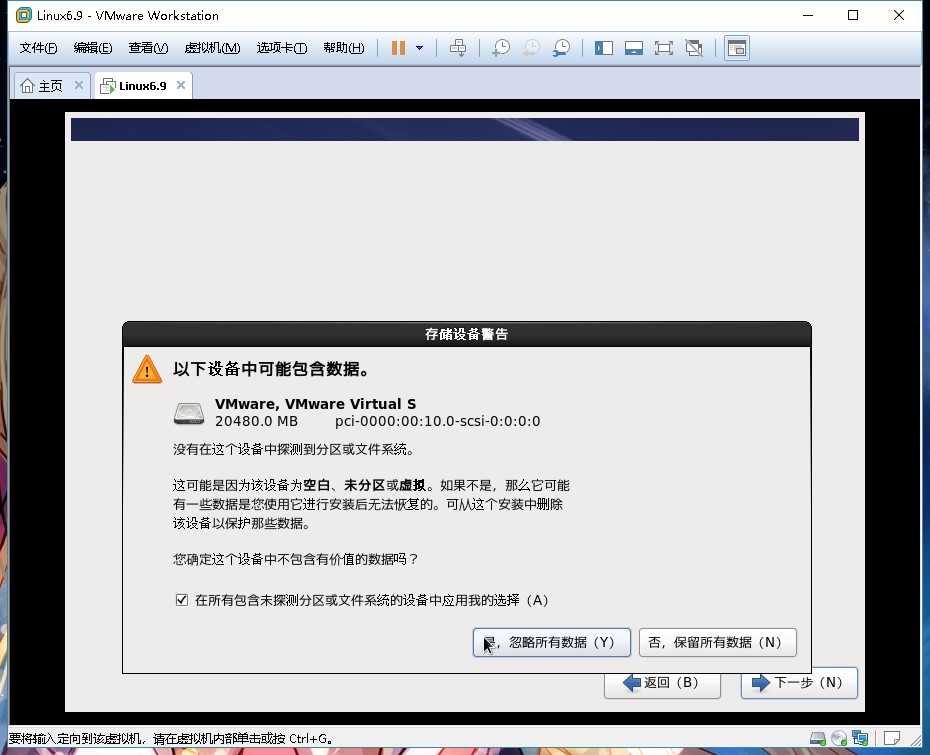Click the pci-0000:00:10.0-scsi-0:0:0:0 device path

click(x=438, y=421)
